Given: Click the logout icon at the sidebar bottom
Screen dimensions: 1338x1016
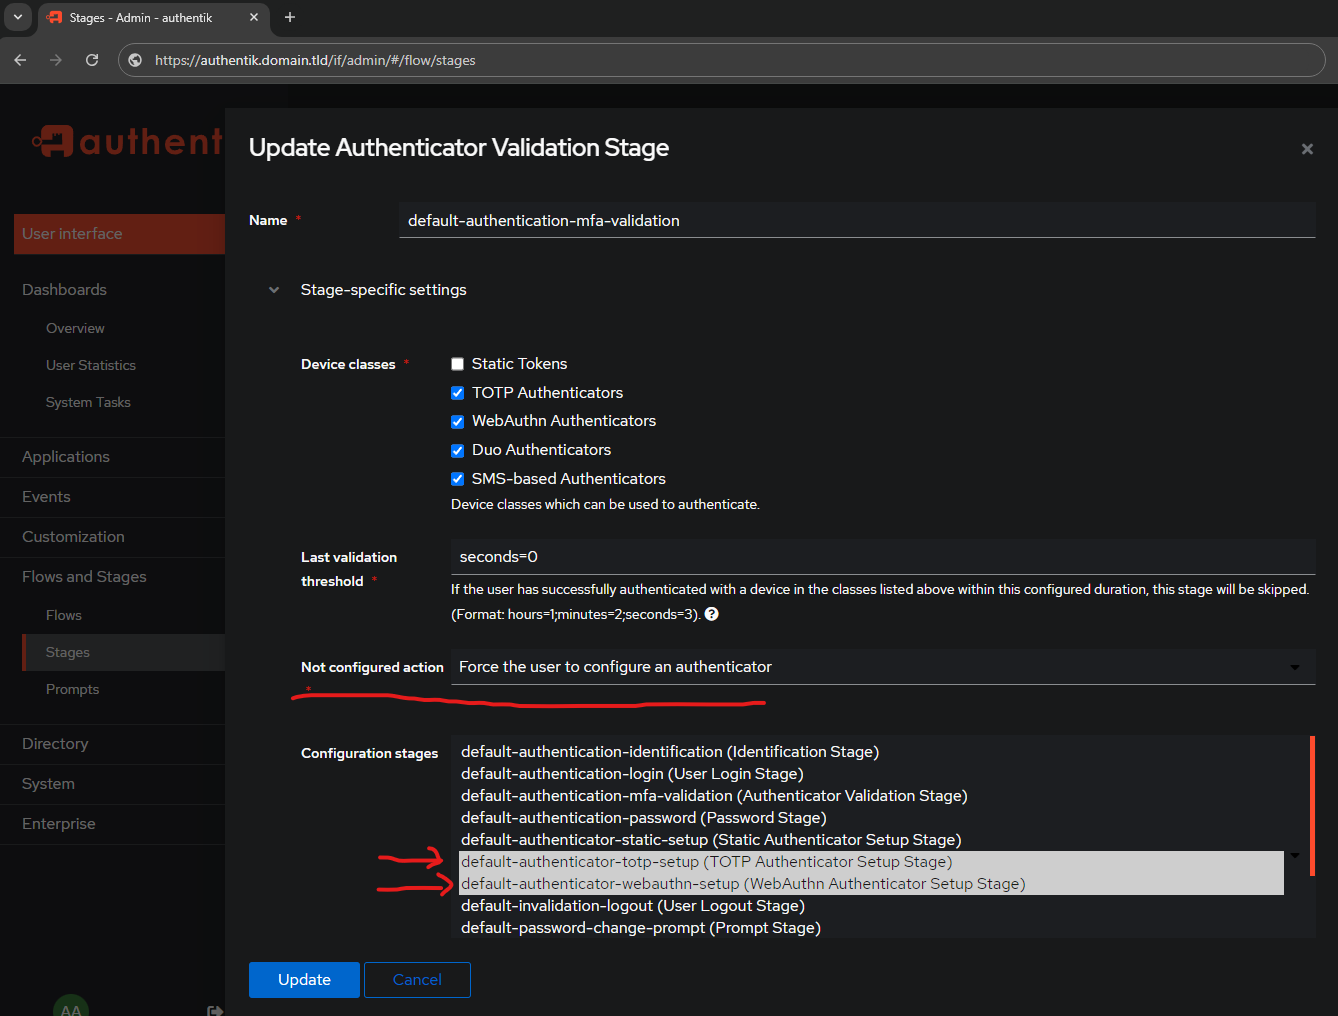Looking at the screenshot, I should point(214,1010).
